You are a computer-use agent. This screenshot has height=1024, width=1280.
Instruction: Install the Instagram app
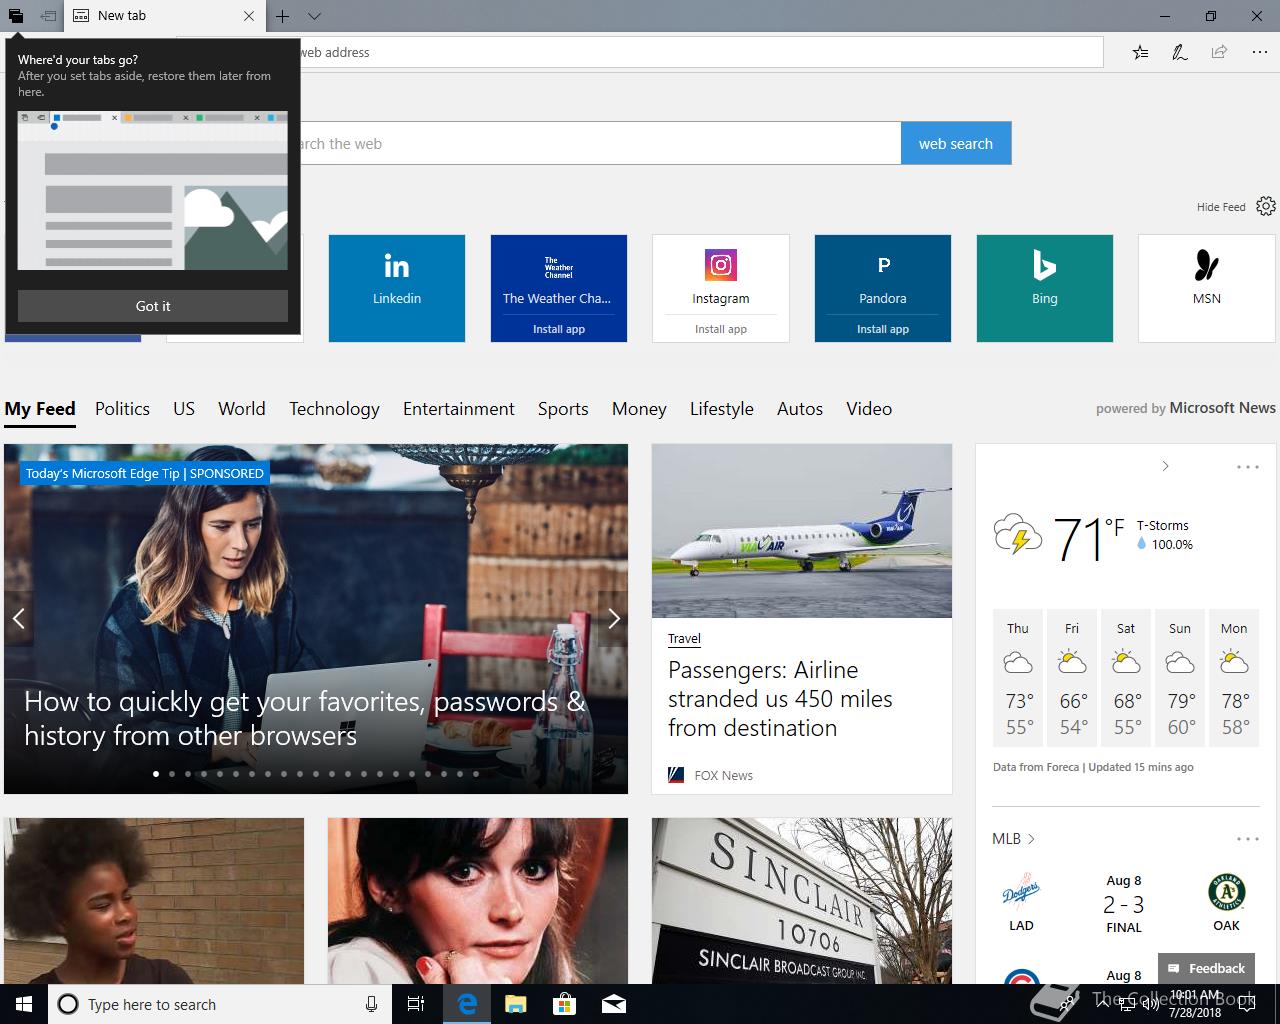click(721, 329)
